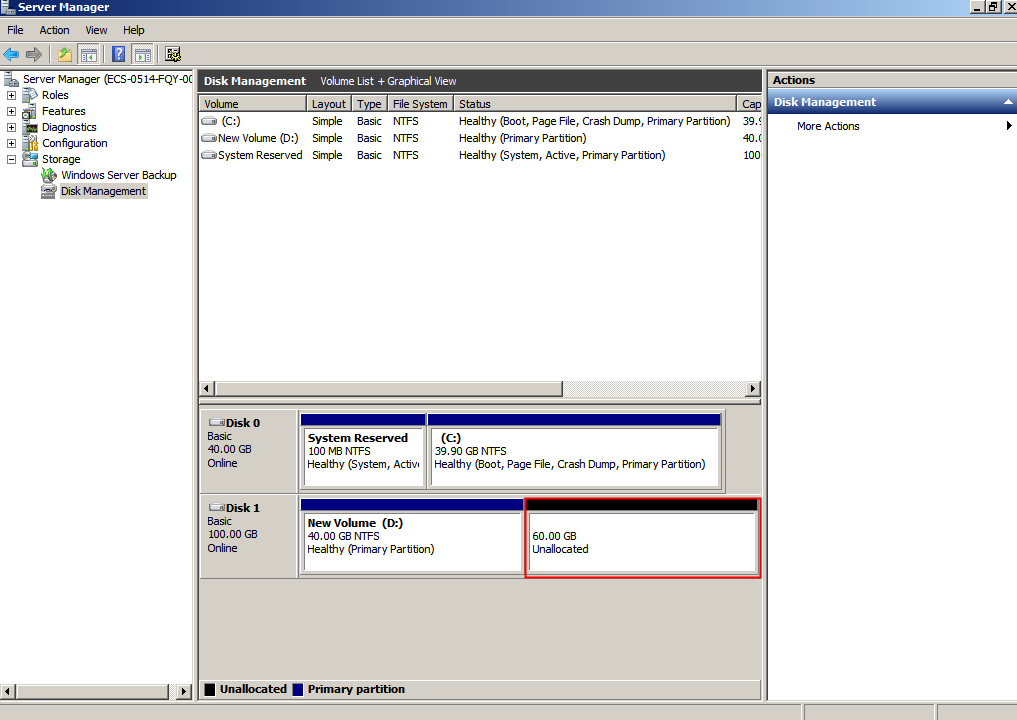Viewport: 1017px width, 720px height.
Task: Select the (C:) 39.90 GB partition block
Action: (575, 451)
